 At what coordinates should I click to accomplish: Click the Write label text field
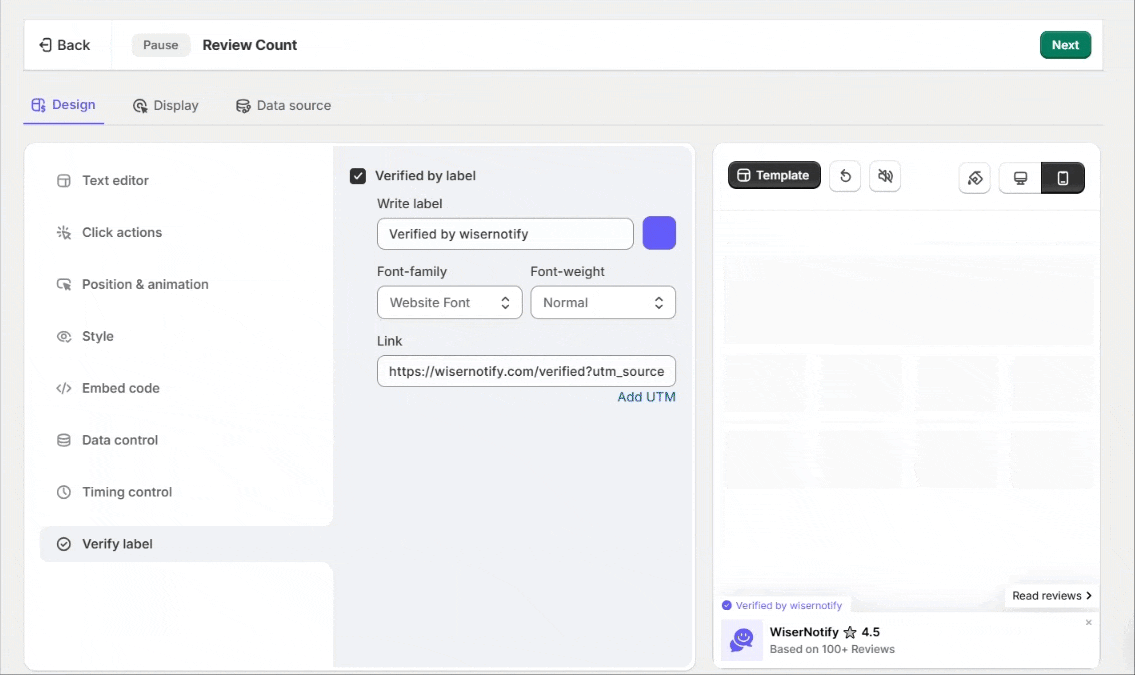(505, 234)
